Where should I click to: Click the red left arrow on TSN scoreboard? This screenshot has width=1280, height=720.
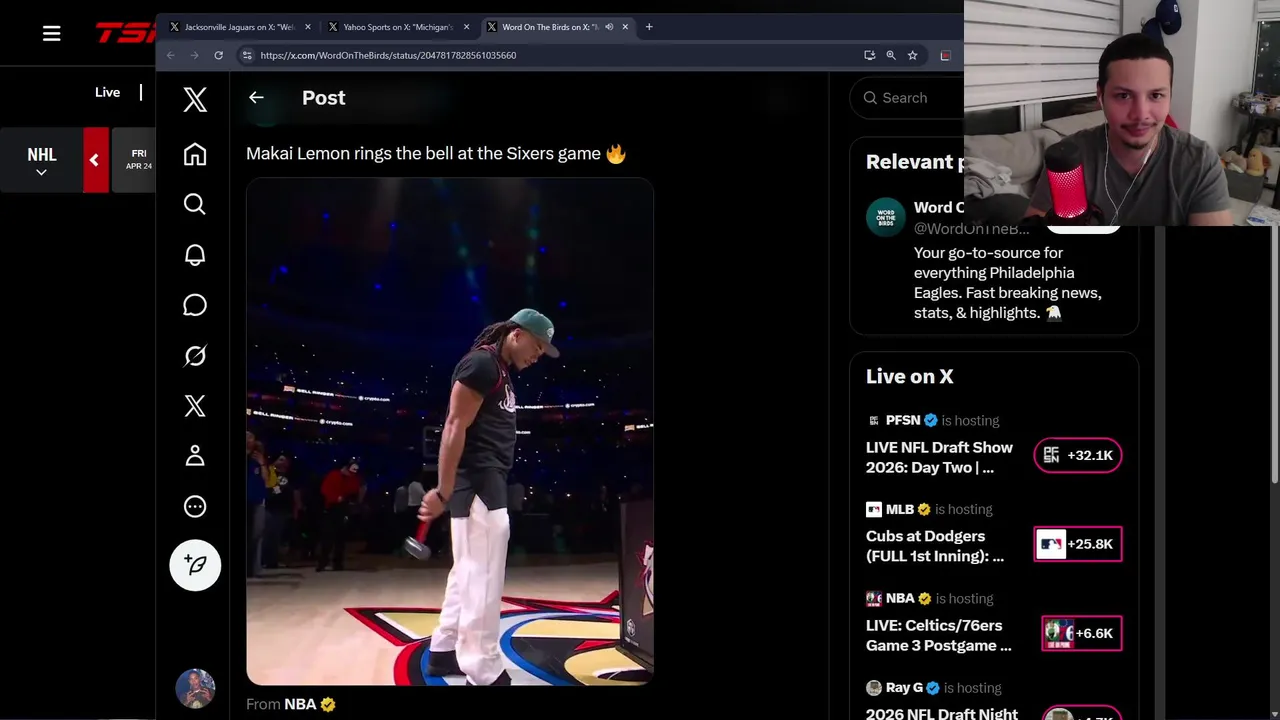coord(95,160)
